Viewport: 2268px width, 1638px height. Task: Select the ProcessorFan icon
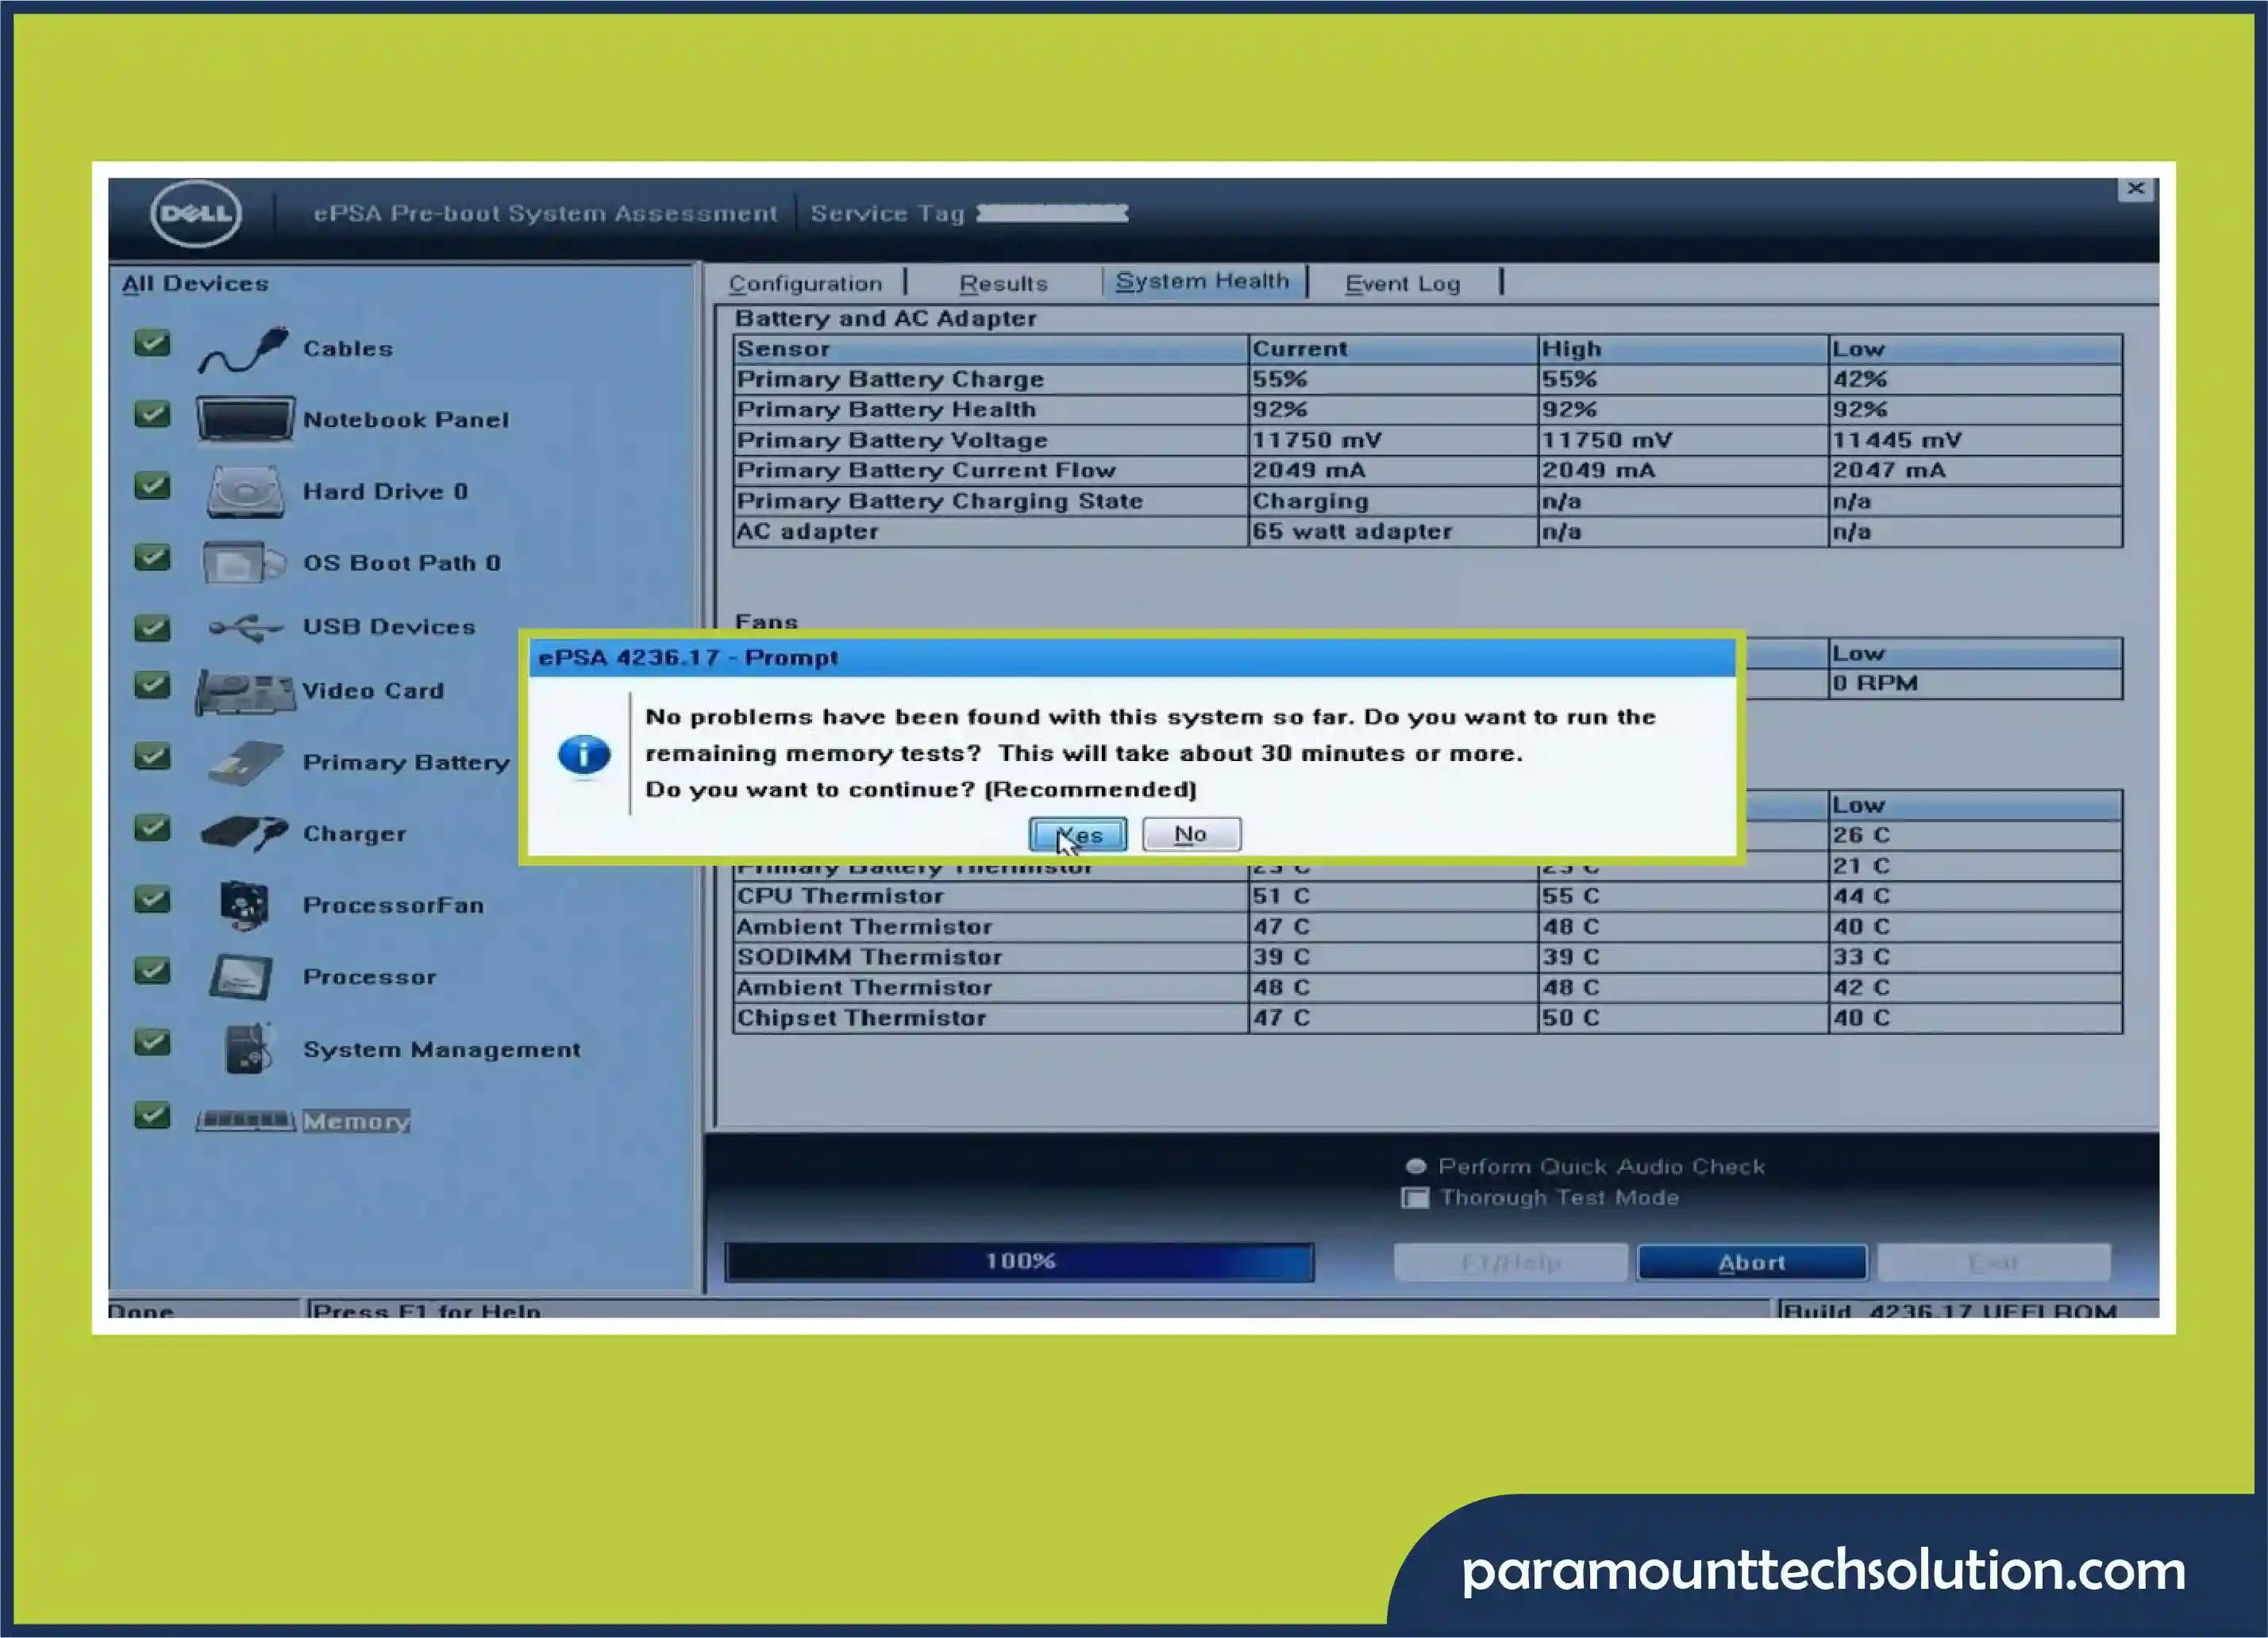pyautogui.click(x=244, y=905)
